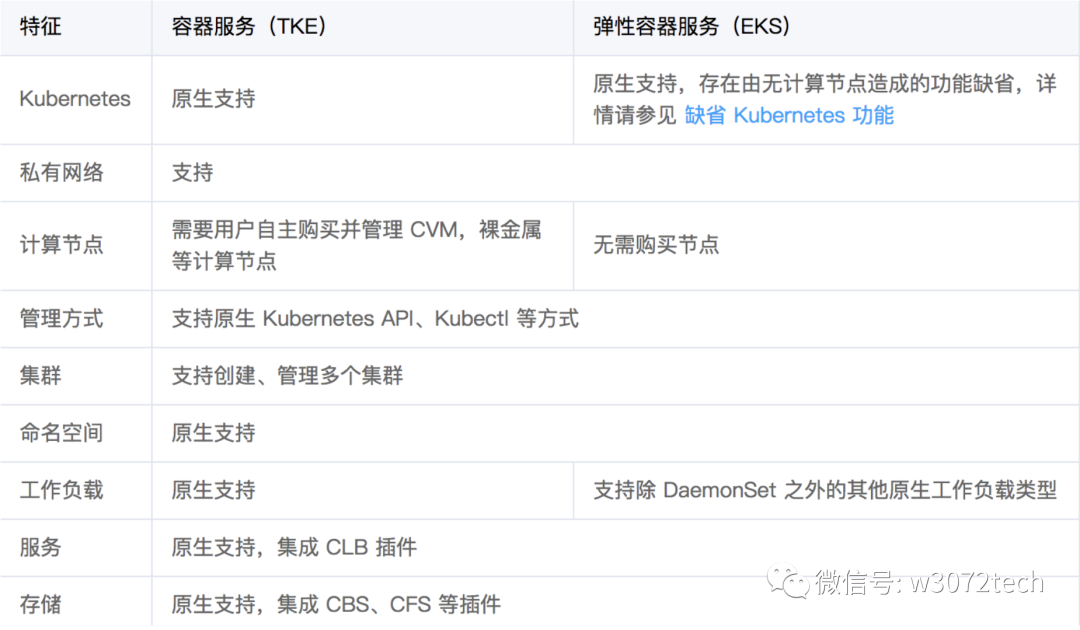Select the 容器服务（TKE） column header
The image size is (1080, 630).
[x=250, y=26]
